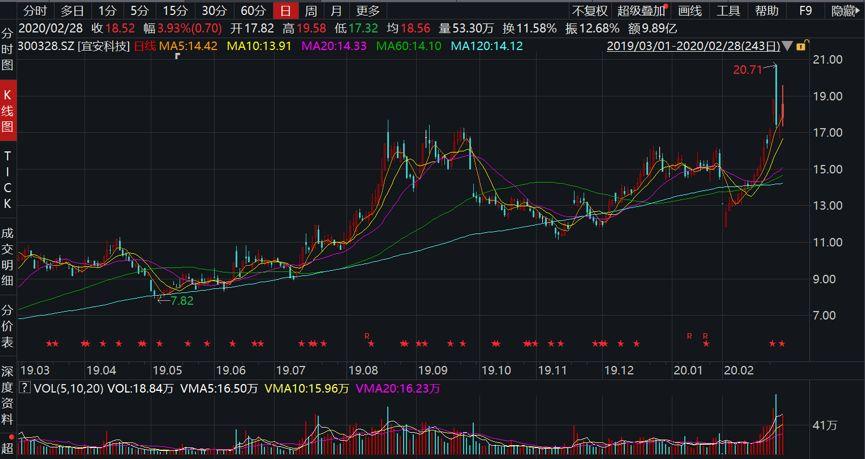Switch to 周 weekly period

[x=311, y=10]
